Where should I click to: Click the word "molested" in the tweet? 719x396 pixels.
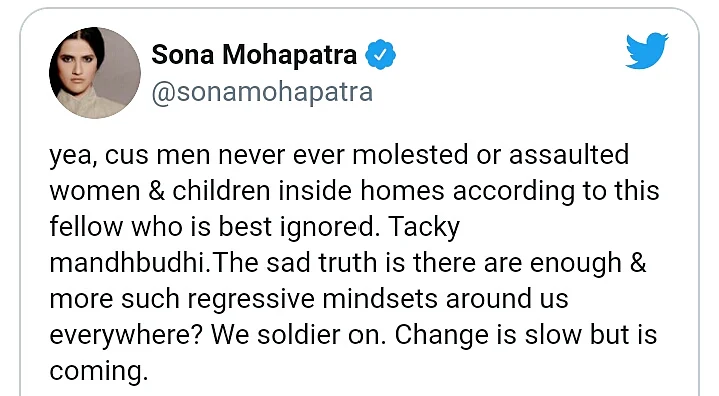tap(410, 154)
